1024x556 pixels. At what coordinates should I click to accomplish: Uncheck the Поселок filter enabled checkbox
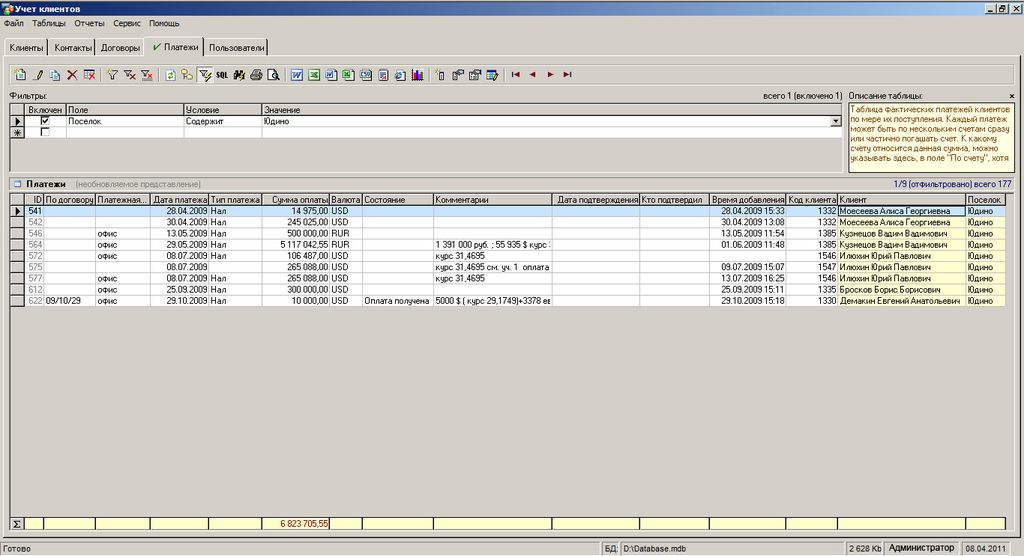point(45,121)
